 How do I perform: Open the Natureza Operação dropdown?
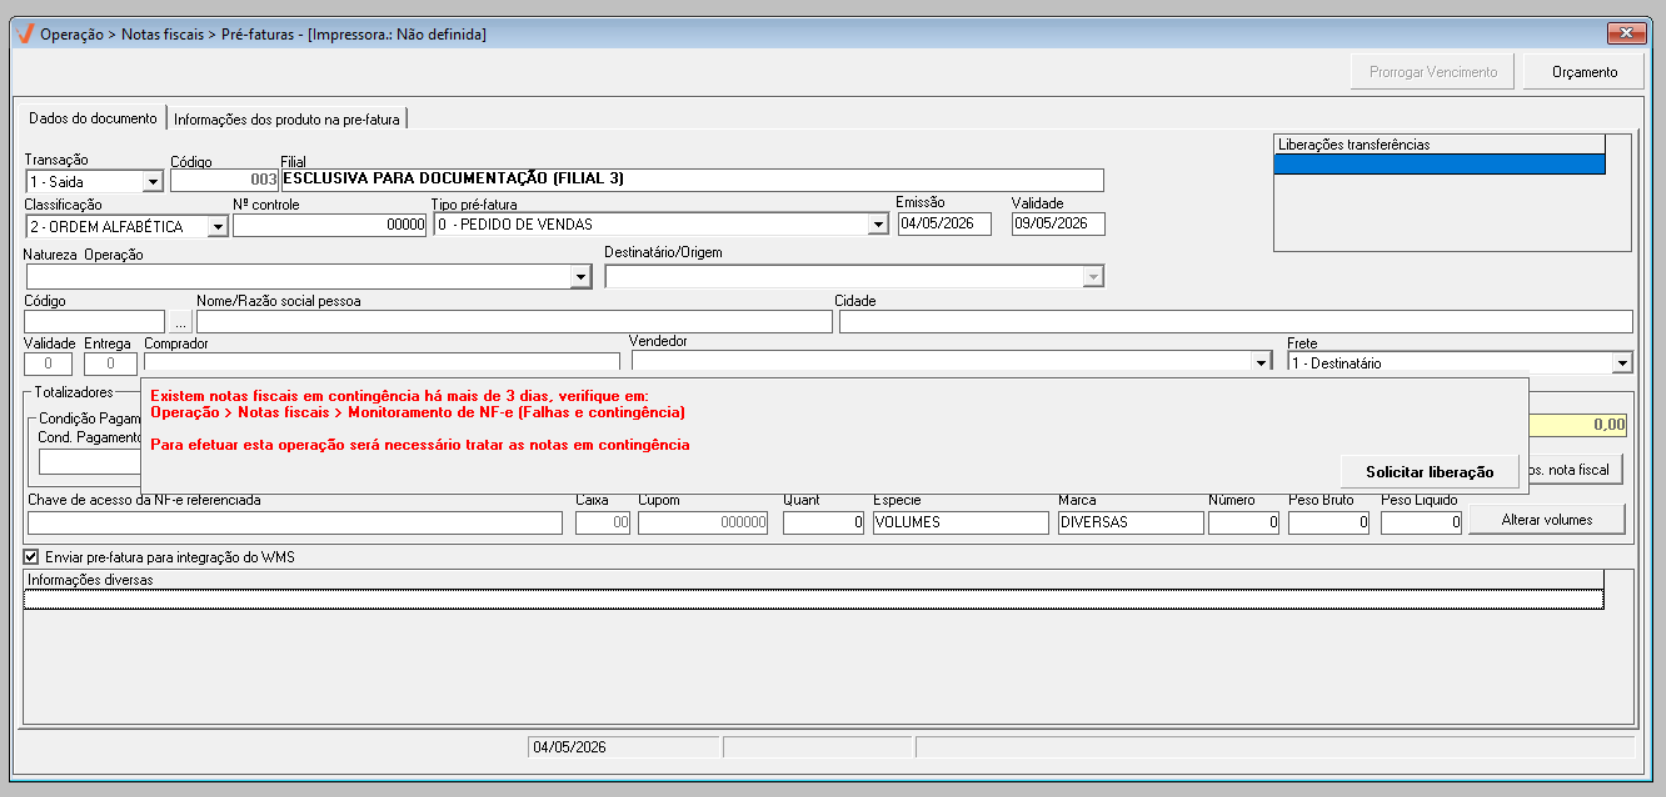[580, 276]
